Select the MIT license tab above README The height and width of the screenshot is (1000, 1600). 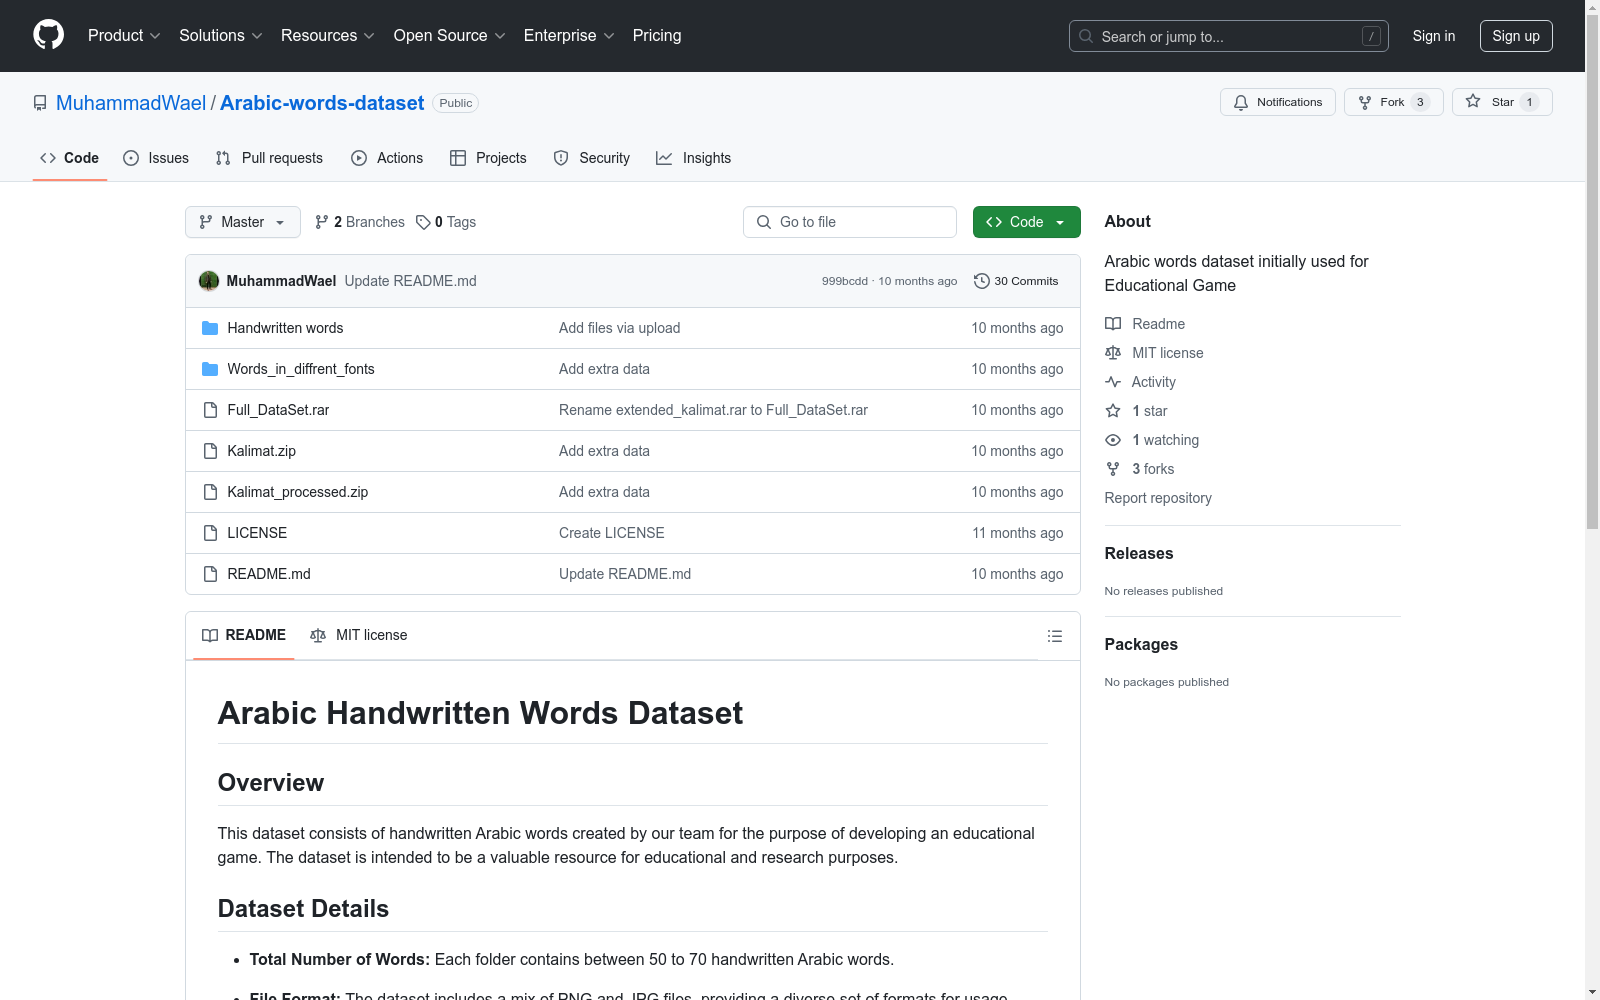359,635
